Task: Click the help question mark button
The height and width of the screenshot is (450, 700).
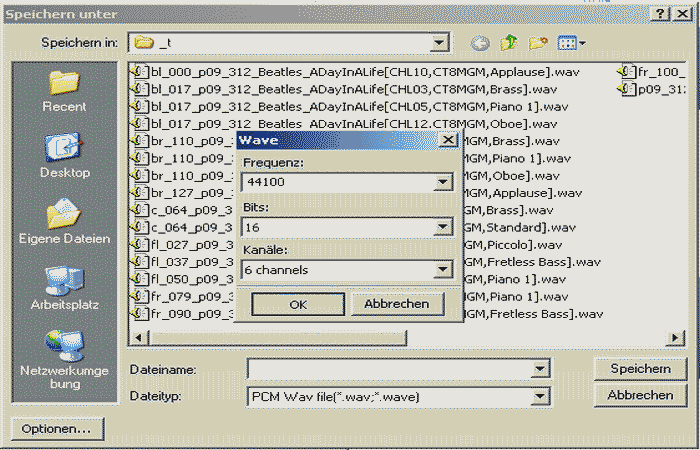Action: [661, 13]
